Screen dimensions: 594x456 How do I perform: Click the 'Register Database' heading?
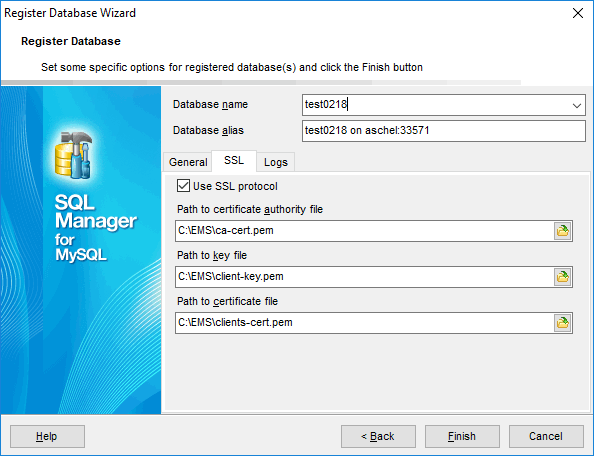point(71,41)
